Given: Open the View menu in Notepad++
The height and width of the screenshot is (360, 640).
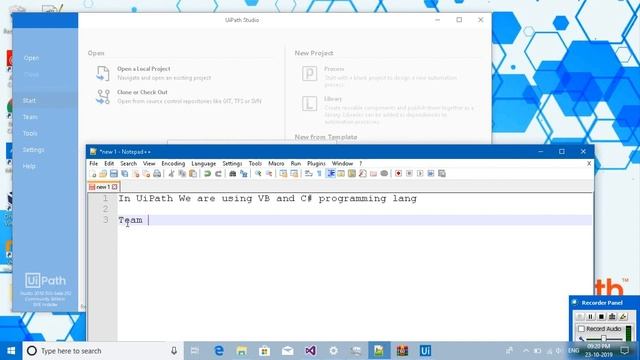Looking at the screenshot, I should 149,163.
